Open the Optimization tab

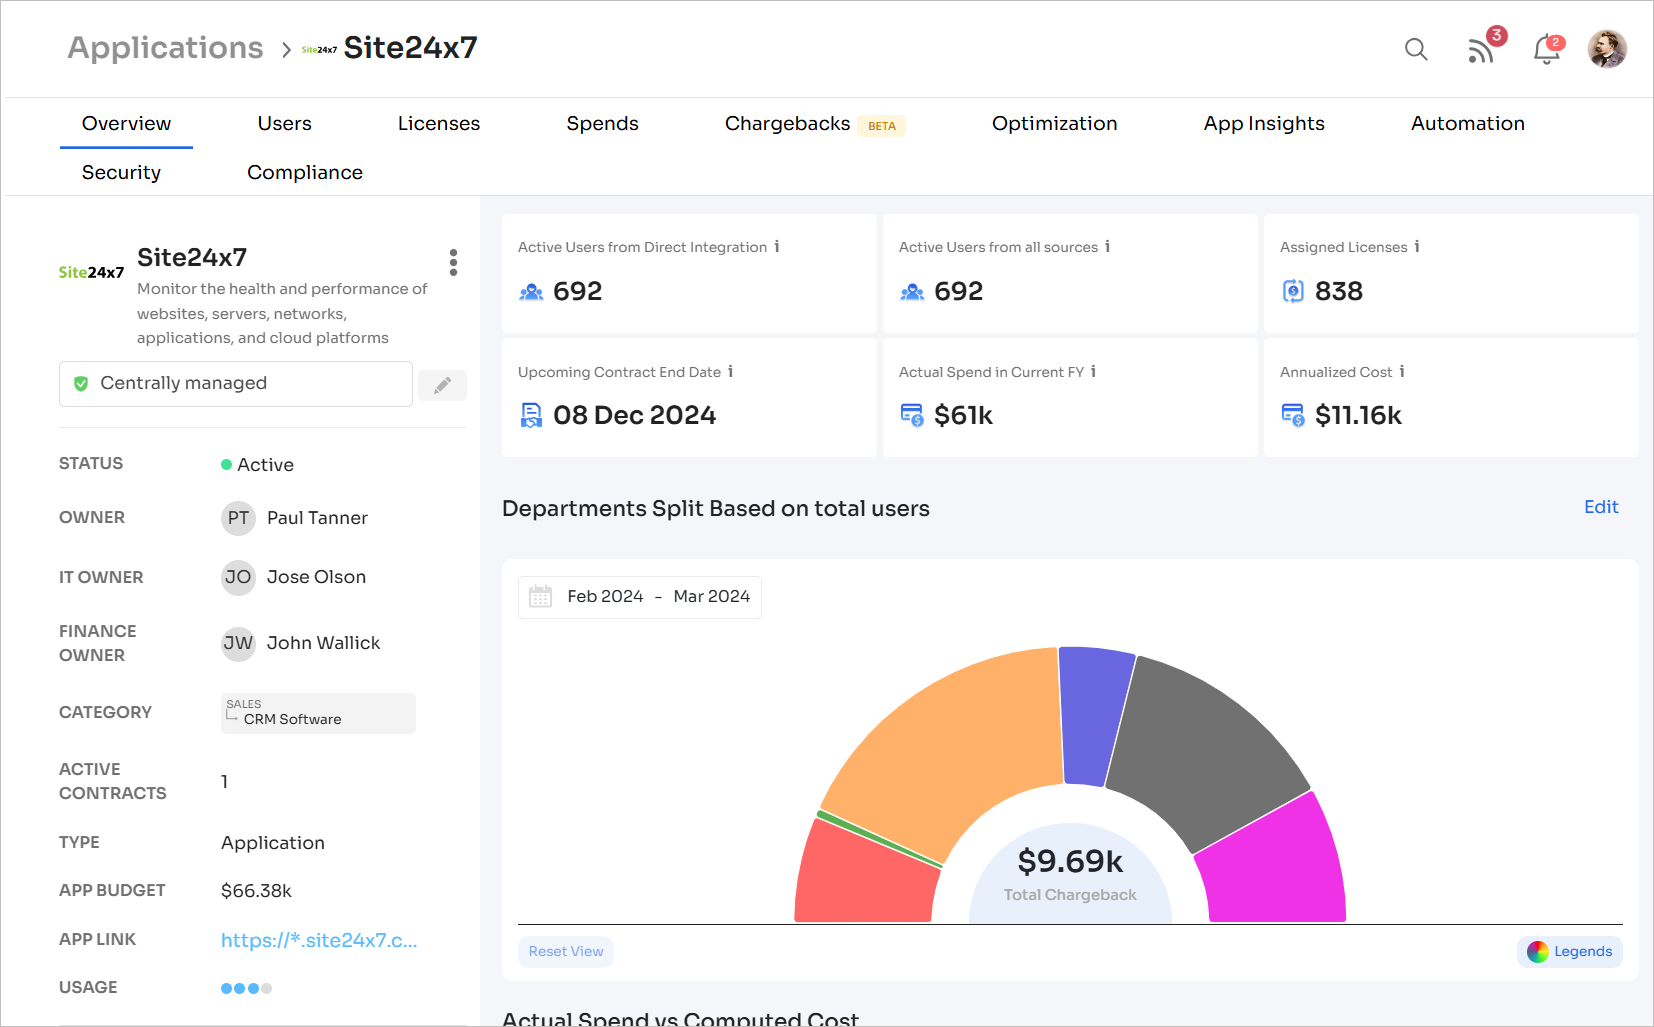click(x=1054, y=123)
